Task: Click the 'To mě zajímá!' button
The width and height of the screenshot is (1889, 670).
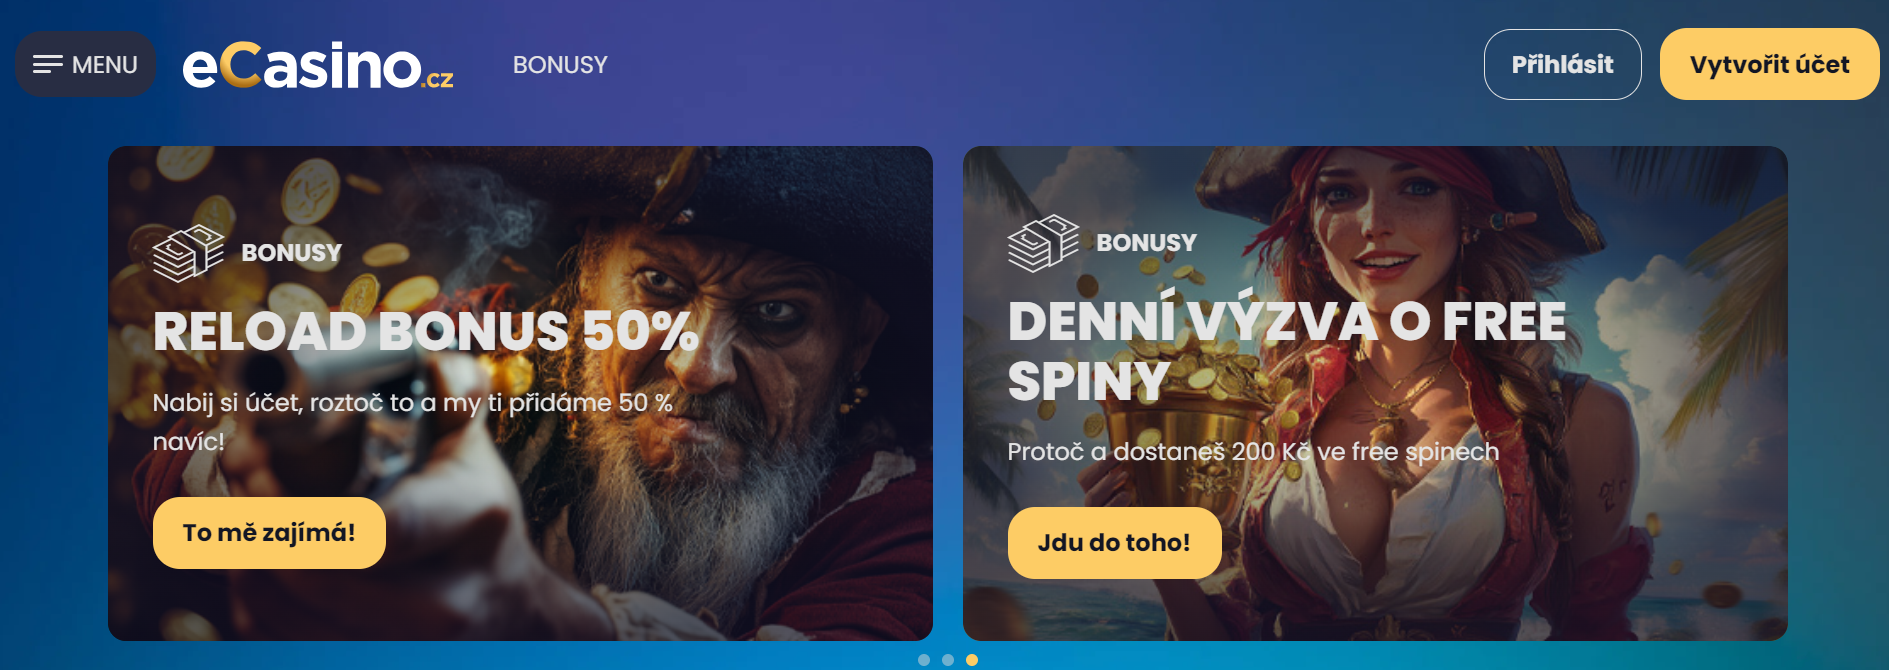Action: (269, 533)
